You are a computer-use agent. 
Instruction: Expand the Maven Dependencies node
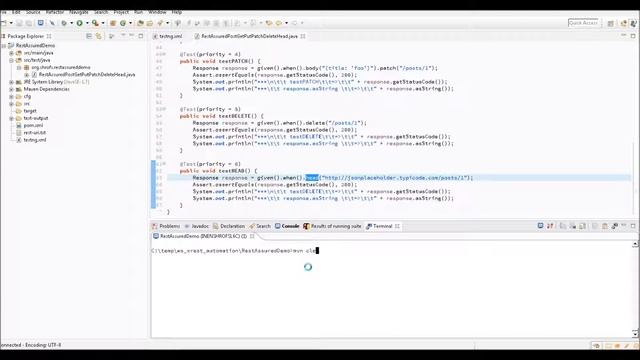(12, 89)
